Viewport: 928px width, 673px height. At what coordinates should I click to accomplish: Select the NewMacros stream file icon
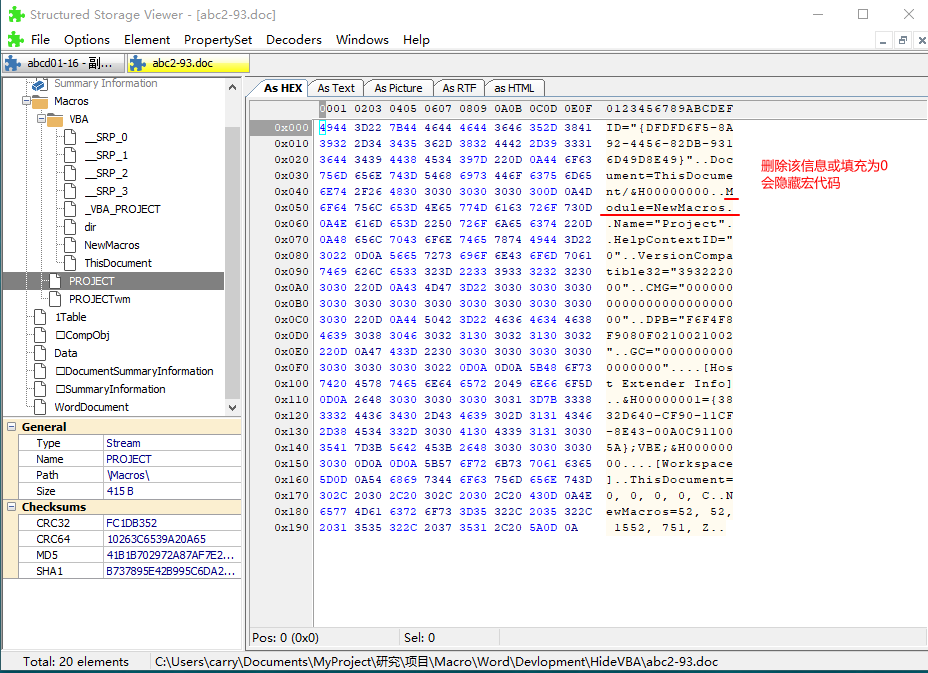click(x=70, y=245)
